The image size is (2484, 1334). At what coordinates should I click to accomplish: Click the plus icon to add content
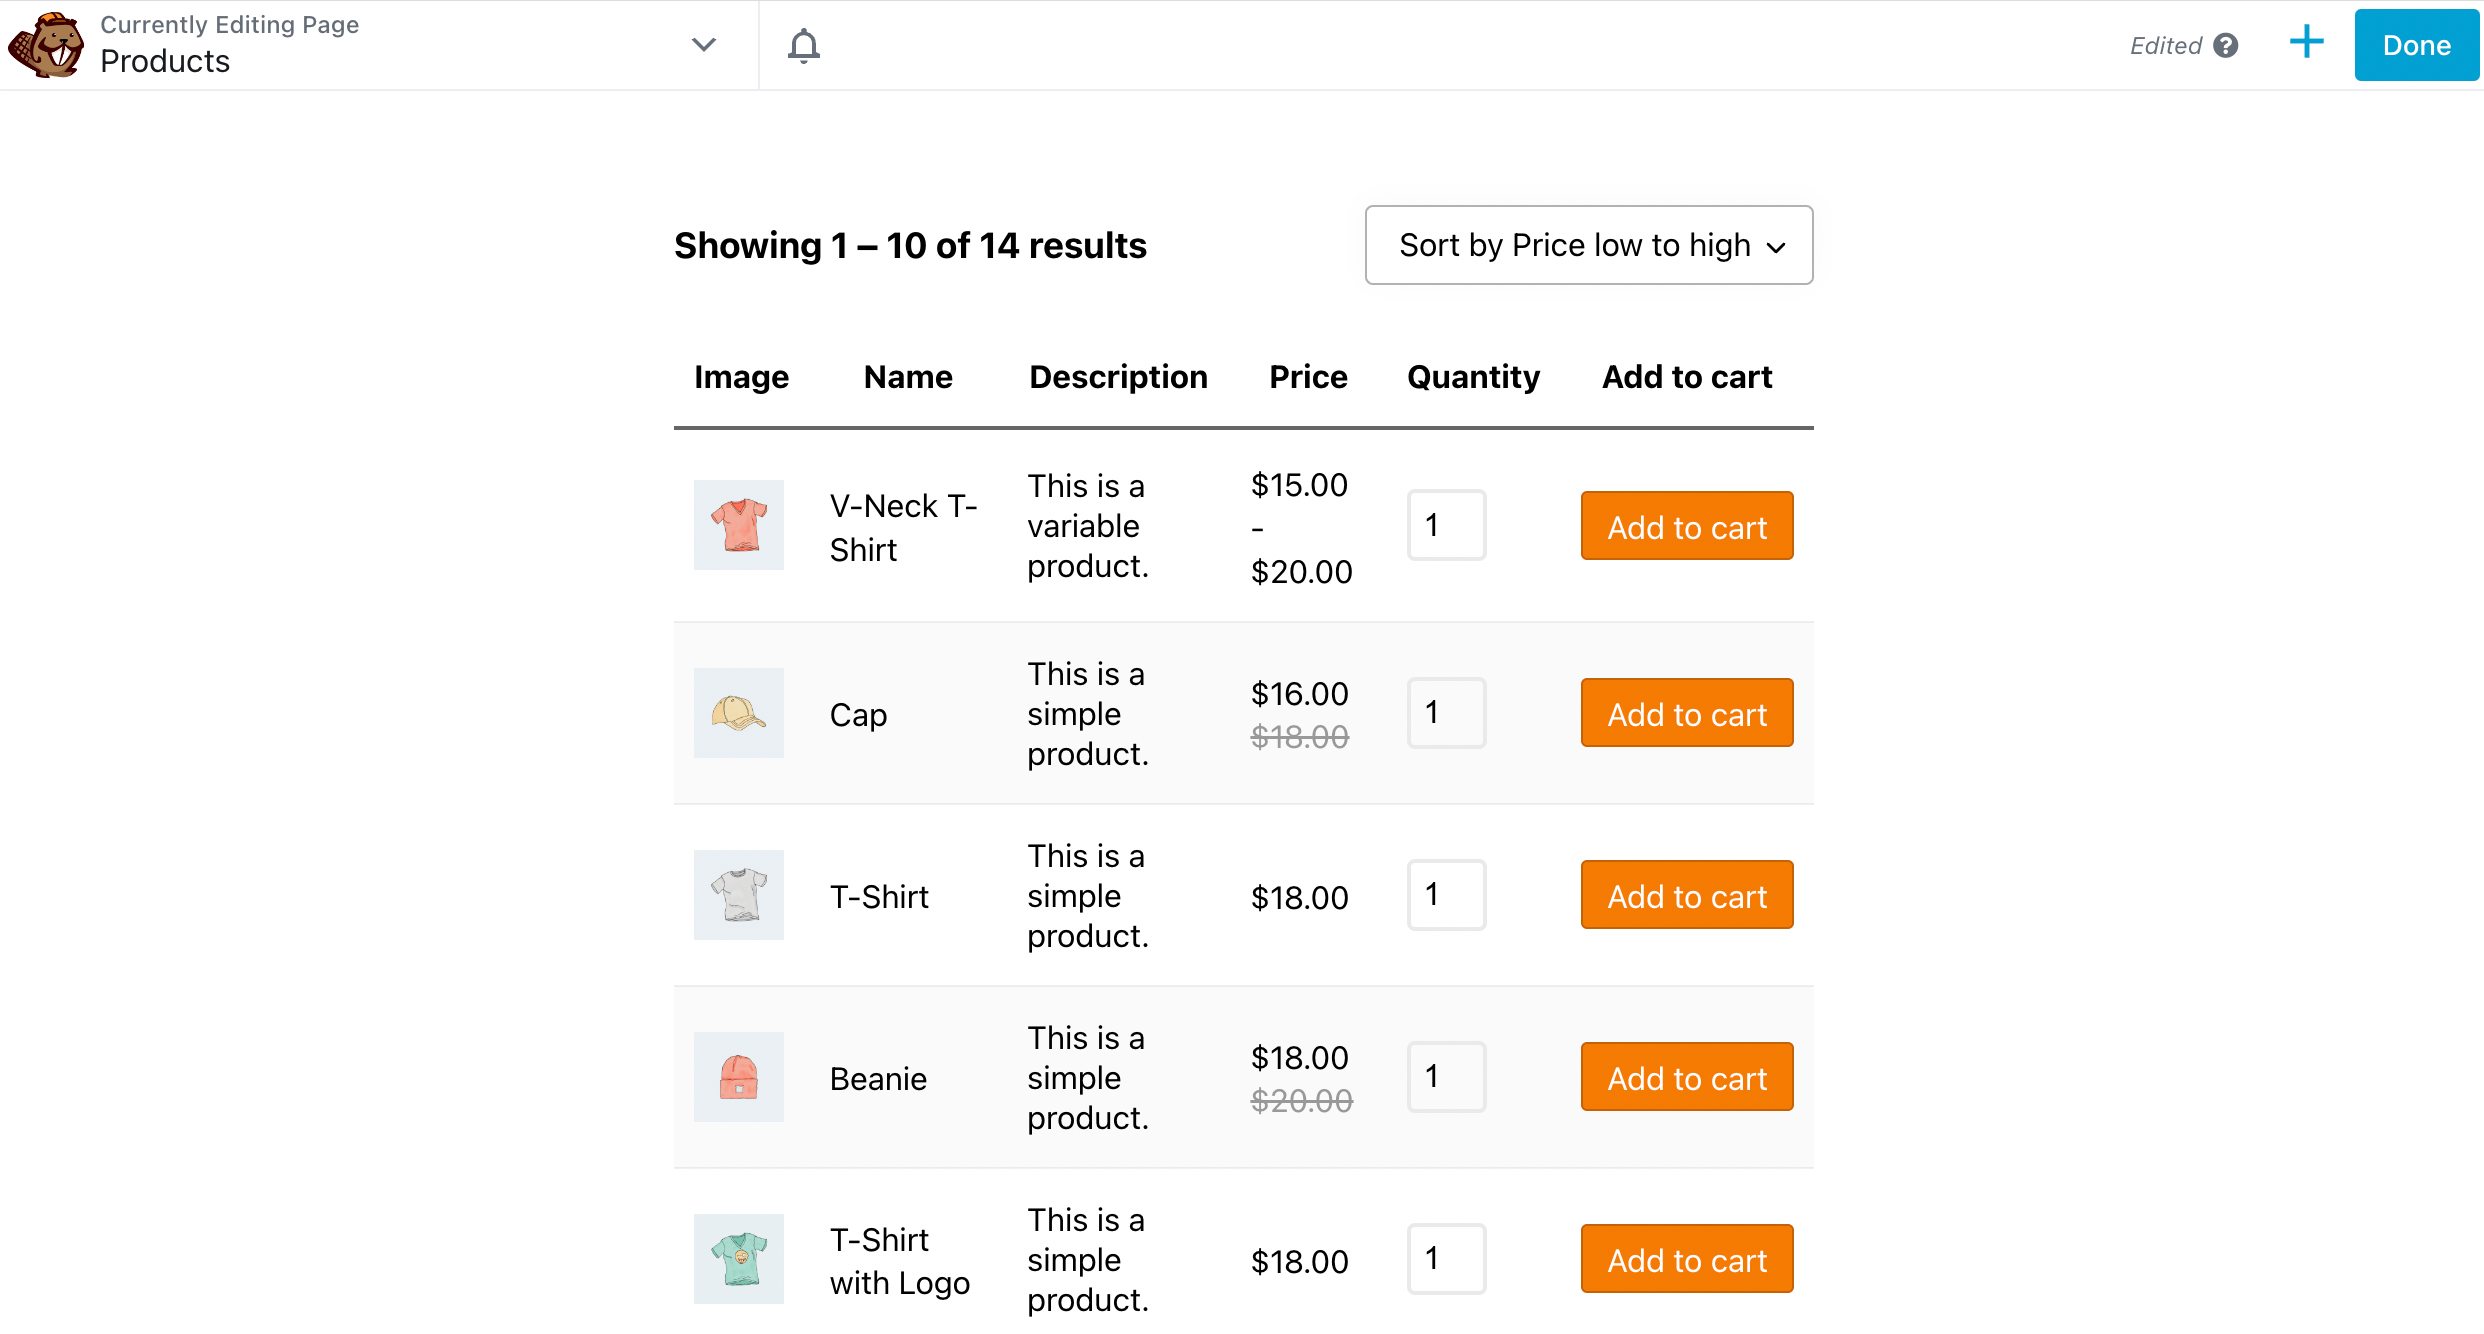point(2306,43)
